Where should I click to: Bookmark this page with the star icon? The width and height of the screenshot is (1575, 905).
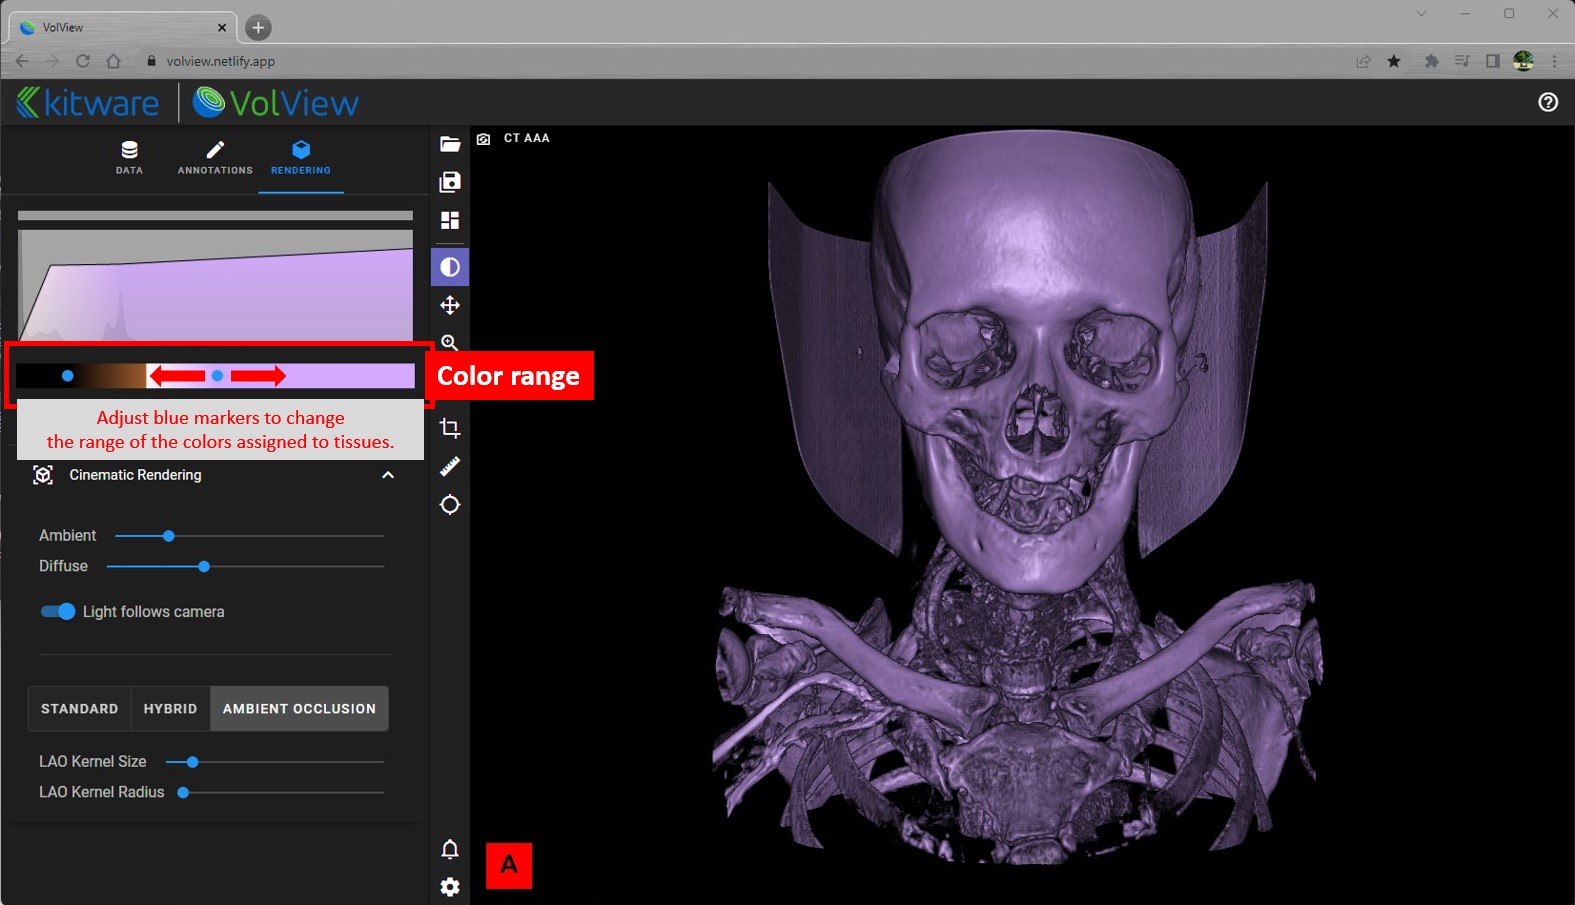click(x=1394, y=61)
